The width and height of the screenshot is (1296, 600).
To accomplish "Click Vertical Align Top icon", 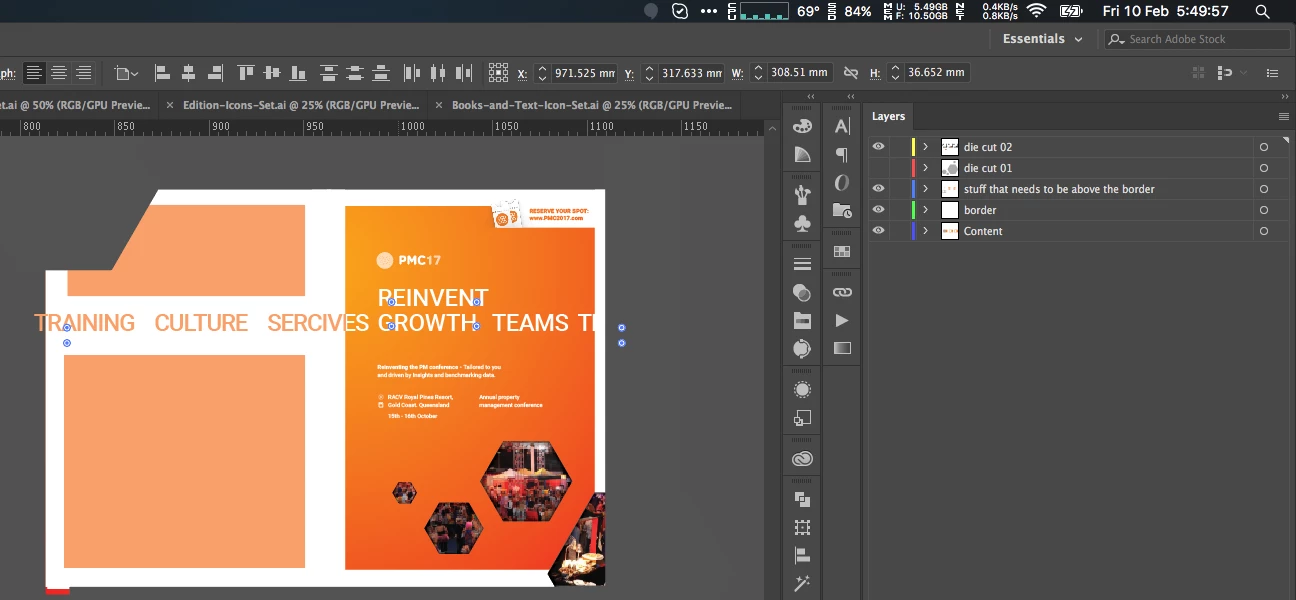I will (246, 73).
